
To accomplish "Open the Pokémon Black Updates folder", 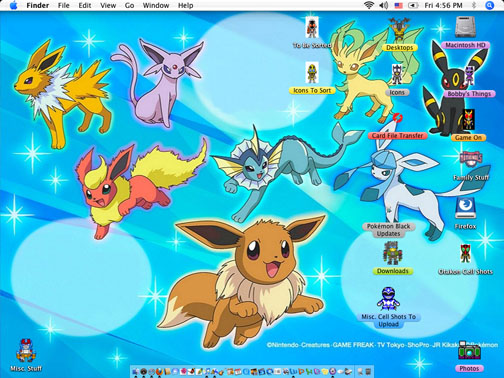I will (388, 230).
